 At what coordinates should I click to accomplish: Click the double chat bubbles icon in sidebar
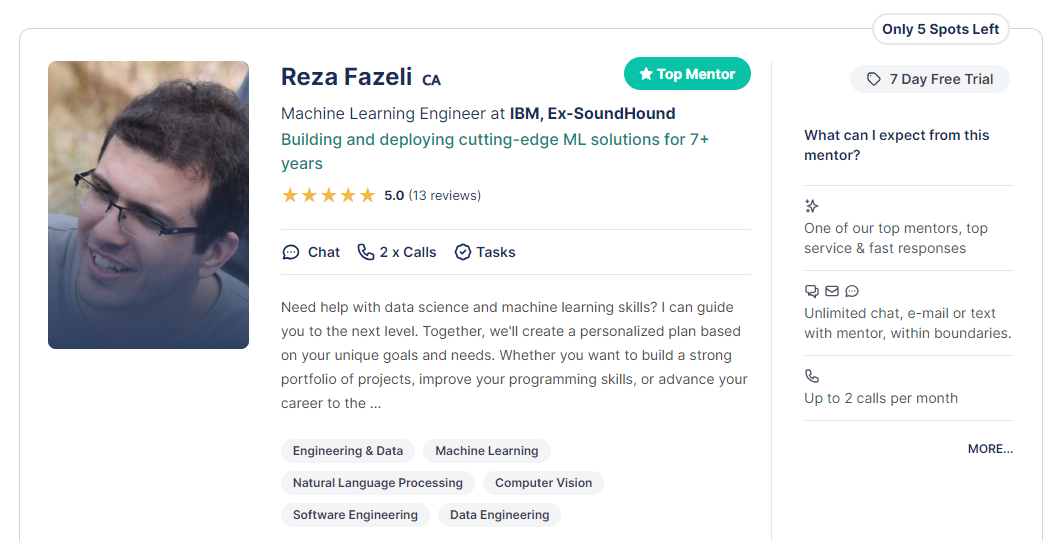pos(811,291)
